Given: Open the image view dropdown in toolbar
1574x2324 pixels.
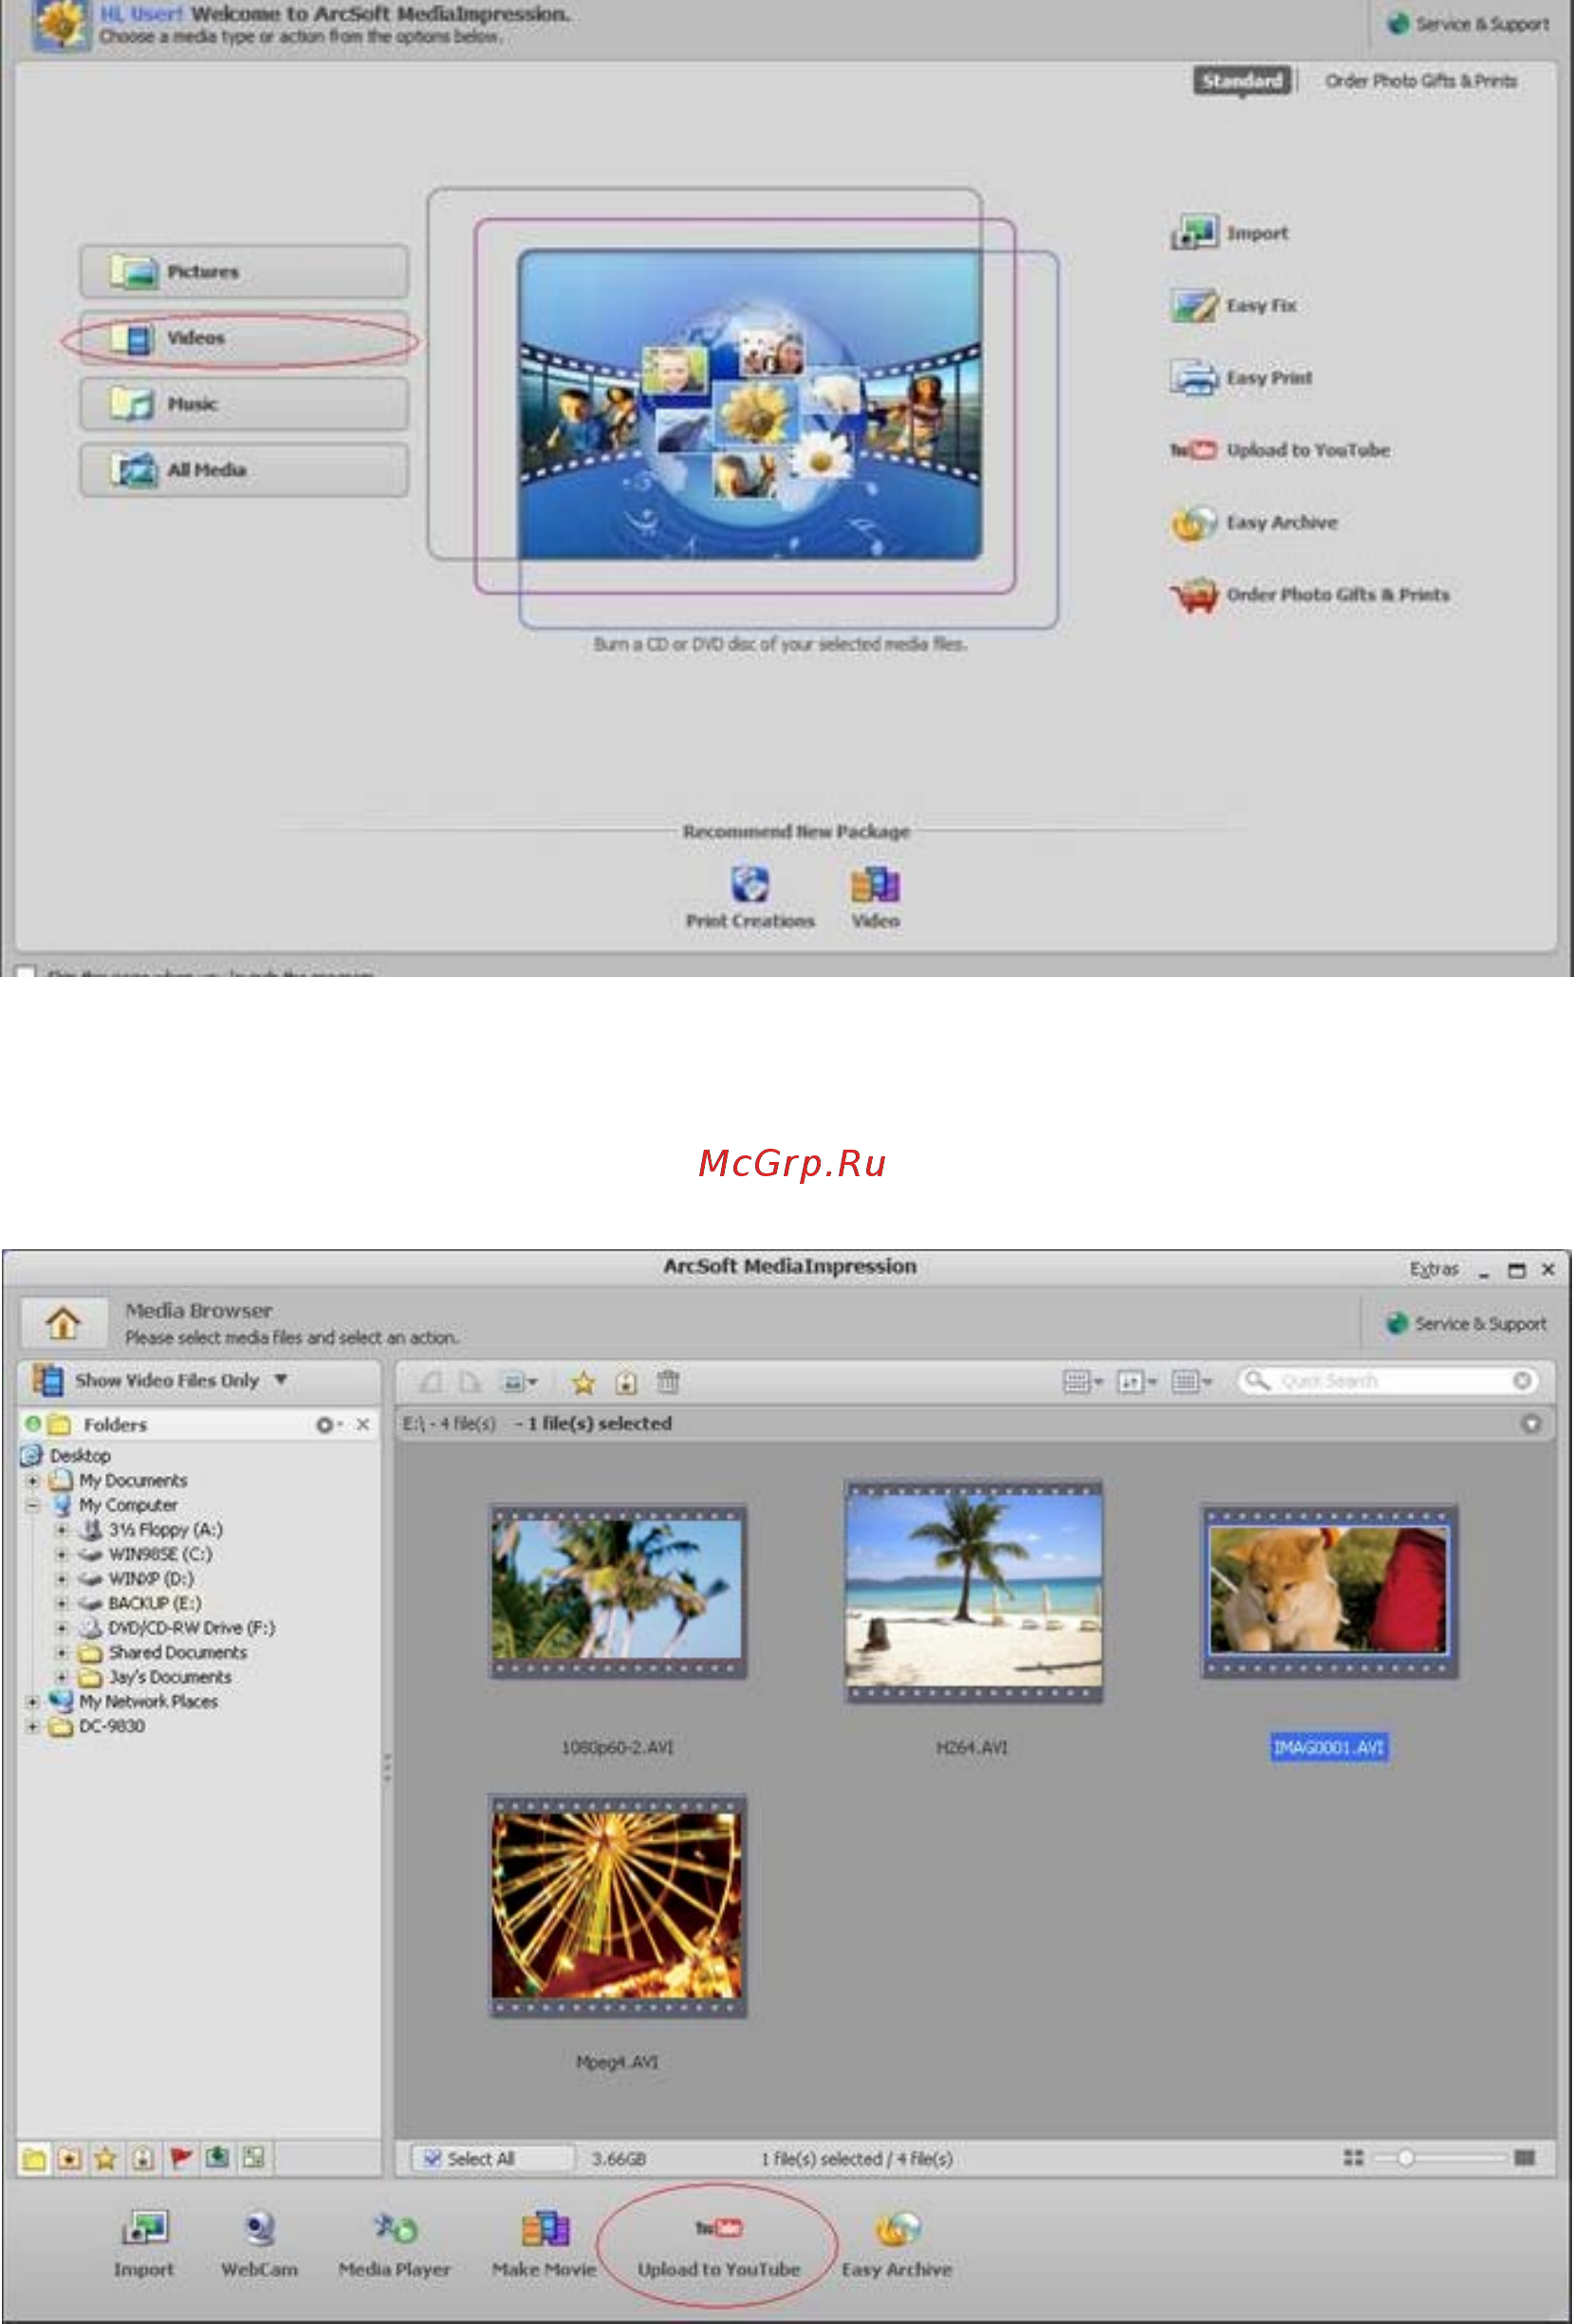Looking at the screenshot, I should tap(520, 1382).
